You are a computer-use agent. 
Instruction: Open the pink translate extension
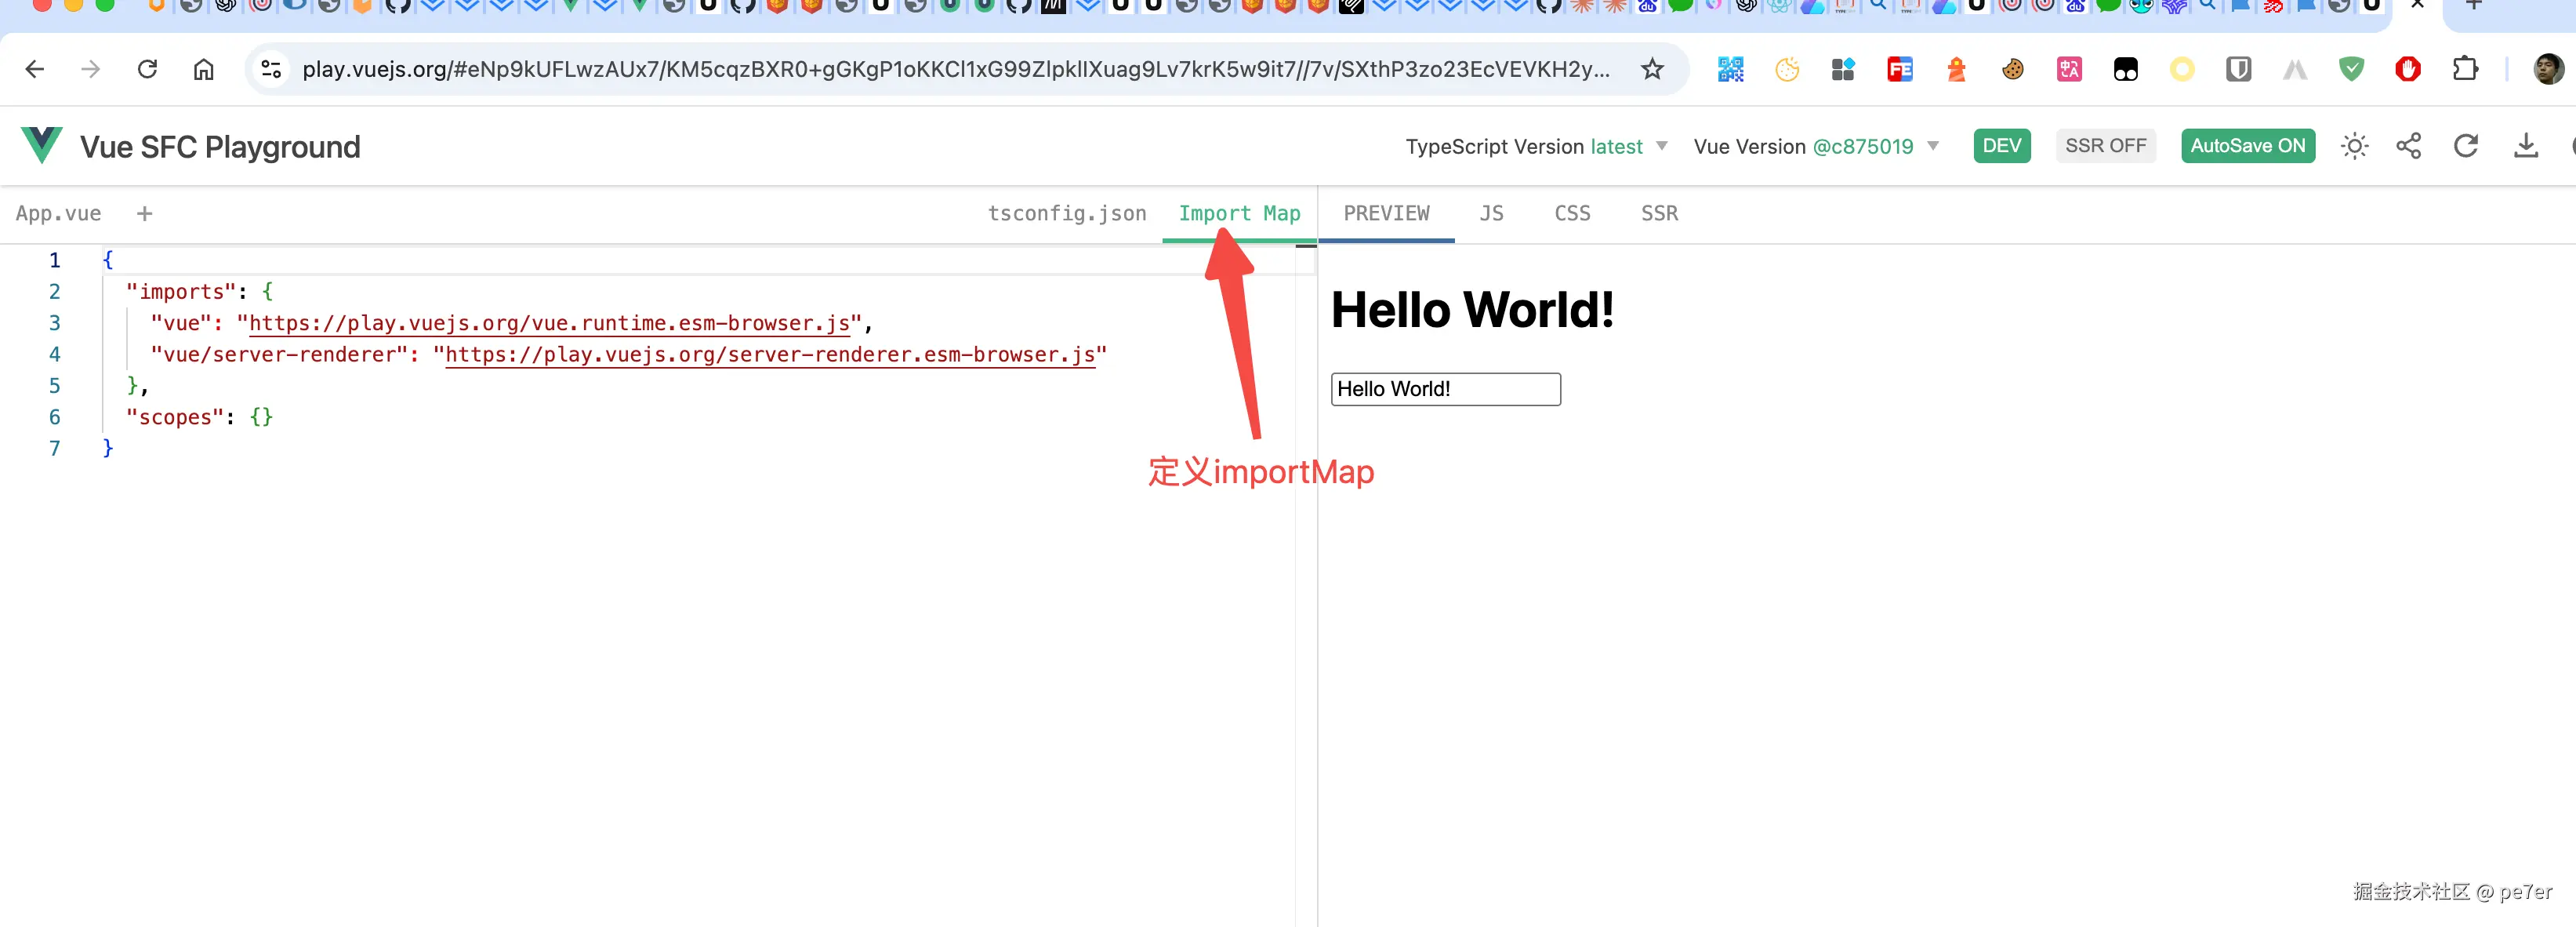(2069, 69)
